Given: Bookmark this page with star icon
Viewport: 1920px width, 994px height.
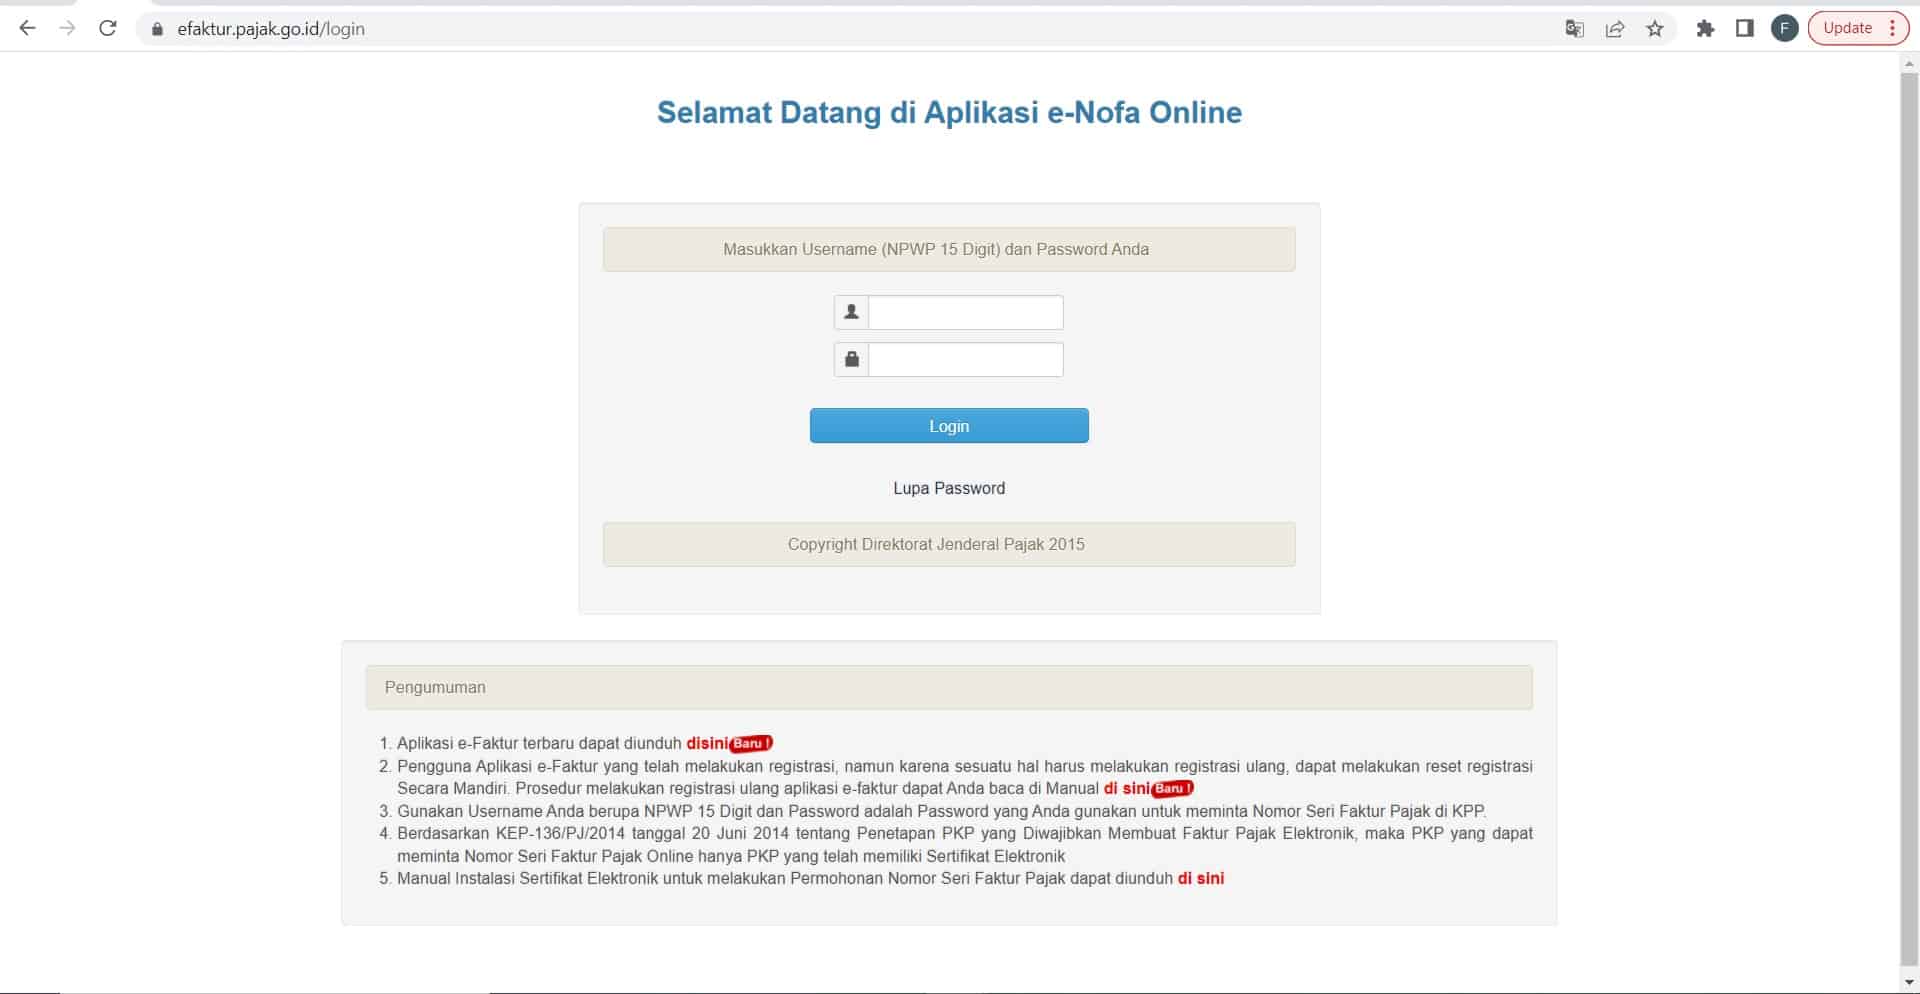Looking at the screenshot, I should 1655,29.
